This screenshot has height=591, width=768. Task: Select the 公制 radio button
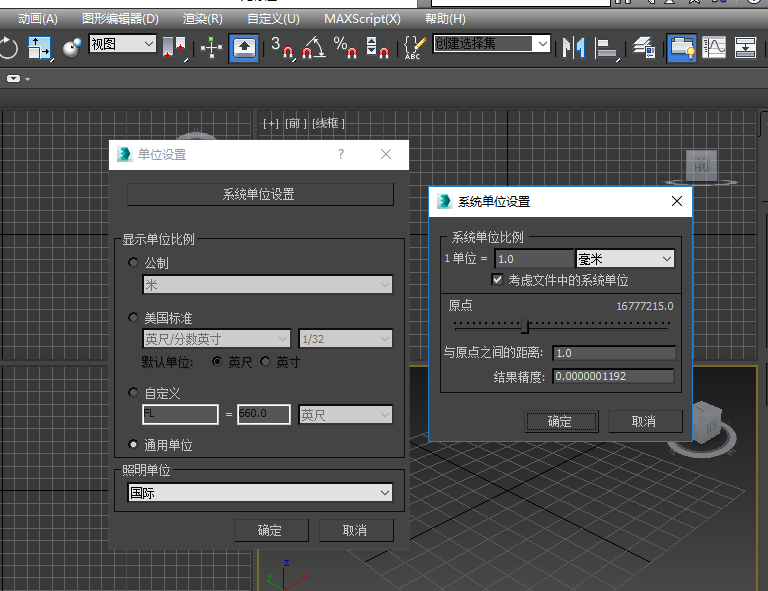pos(134,263)
